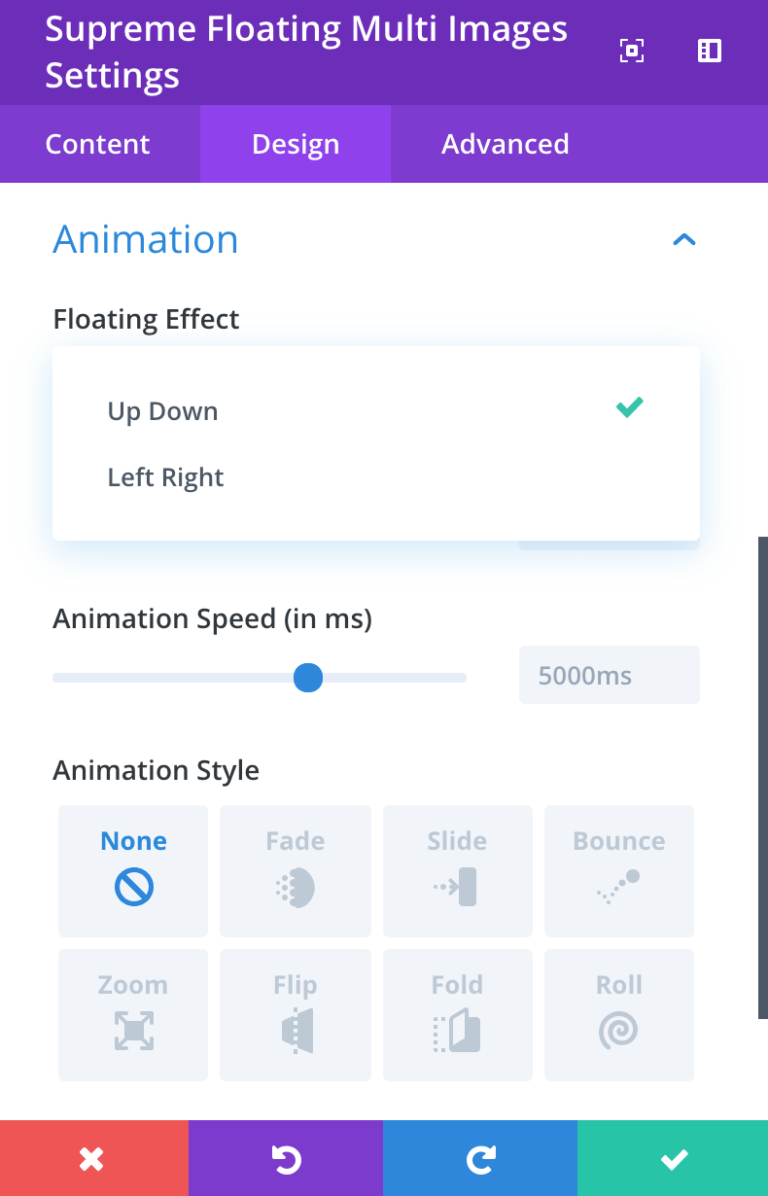This screenshot has width=768, height=1196.
Task: Undo the last change
Action: point(286,1159)
